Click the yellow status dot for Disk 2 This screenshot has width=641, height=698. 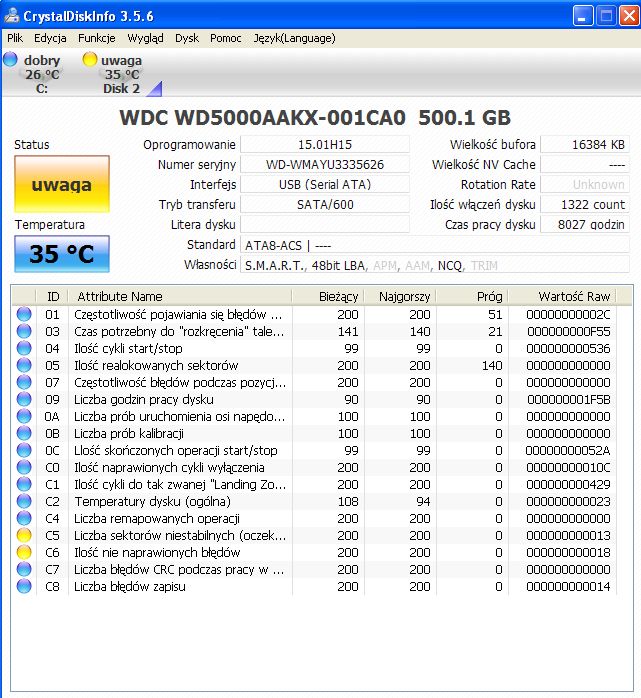90,59
